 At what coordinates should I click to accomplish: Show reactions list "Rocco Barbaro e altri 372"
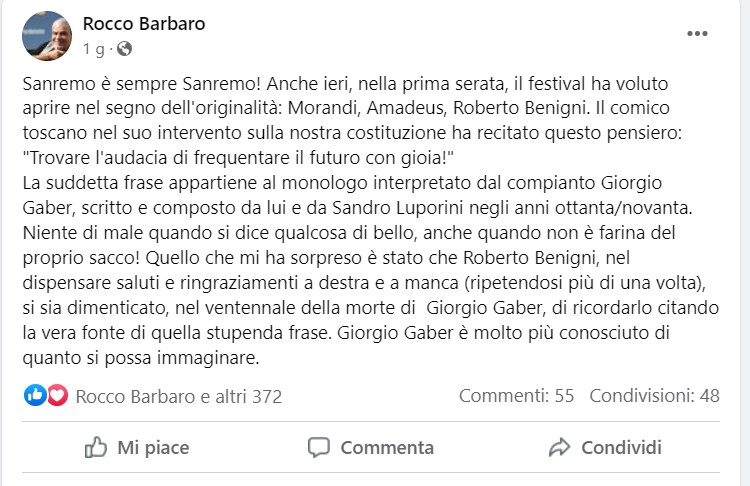tap(178, 396)
